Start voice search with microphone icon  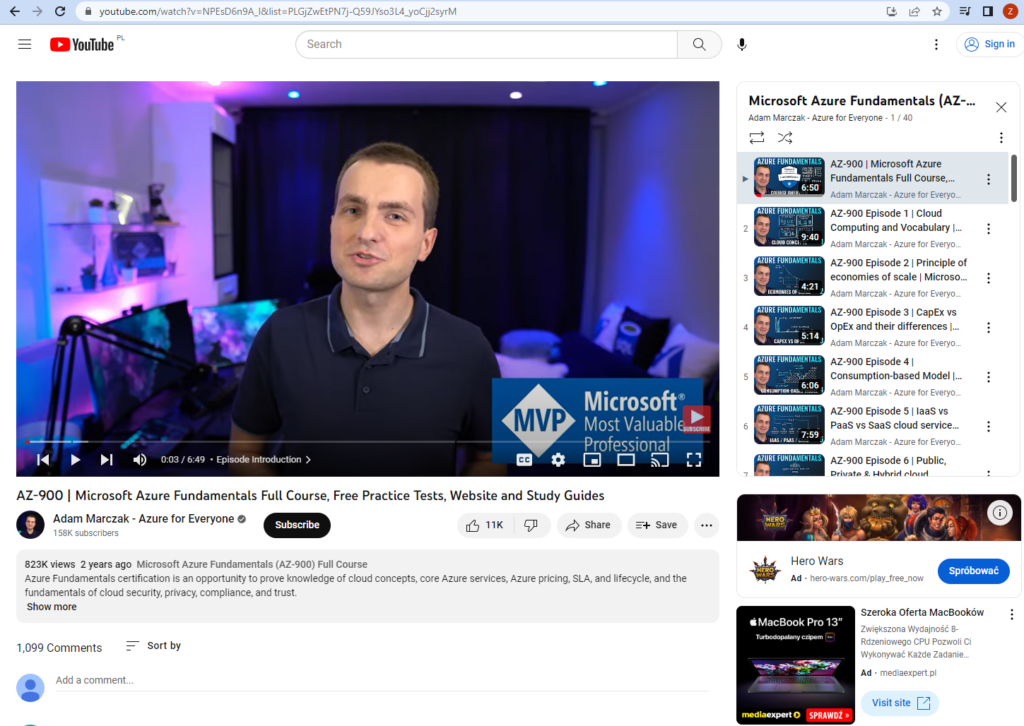[x=742, y=44]
